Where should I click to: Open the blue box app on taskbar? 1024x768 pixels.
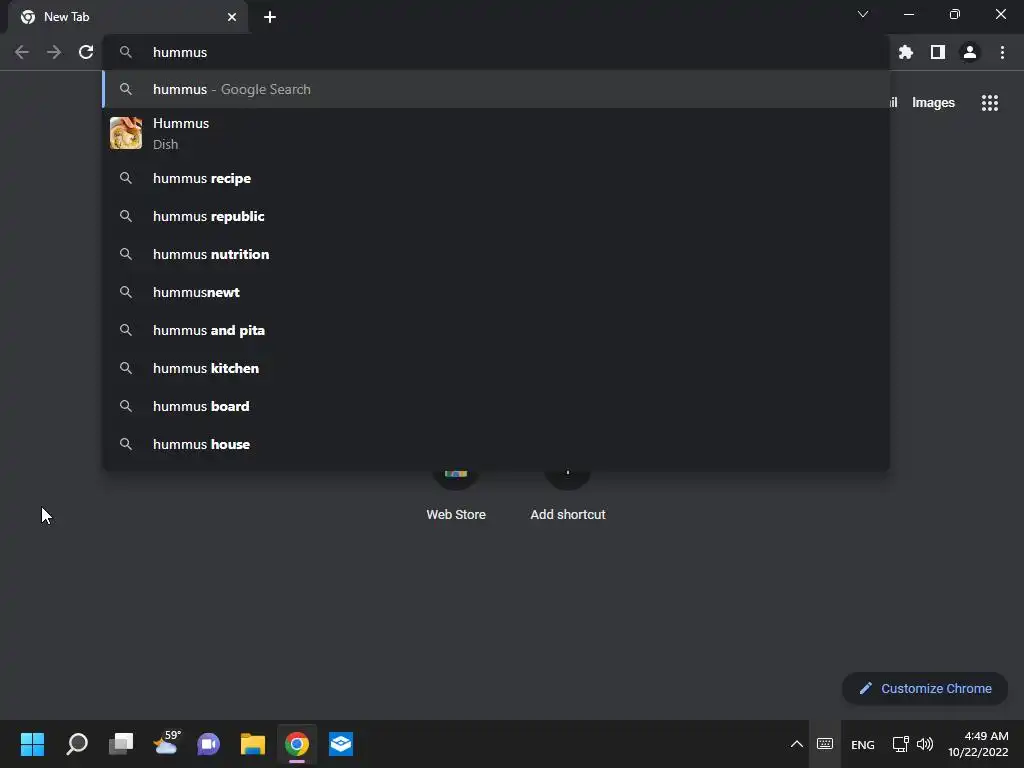(341, 744)
